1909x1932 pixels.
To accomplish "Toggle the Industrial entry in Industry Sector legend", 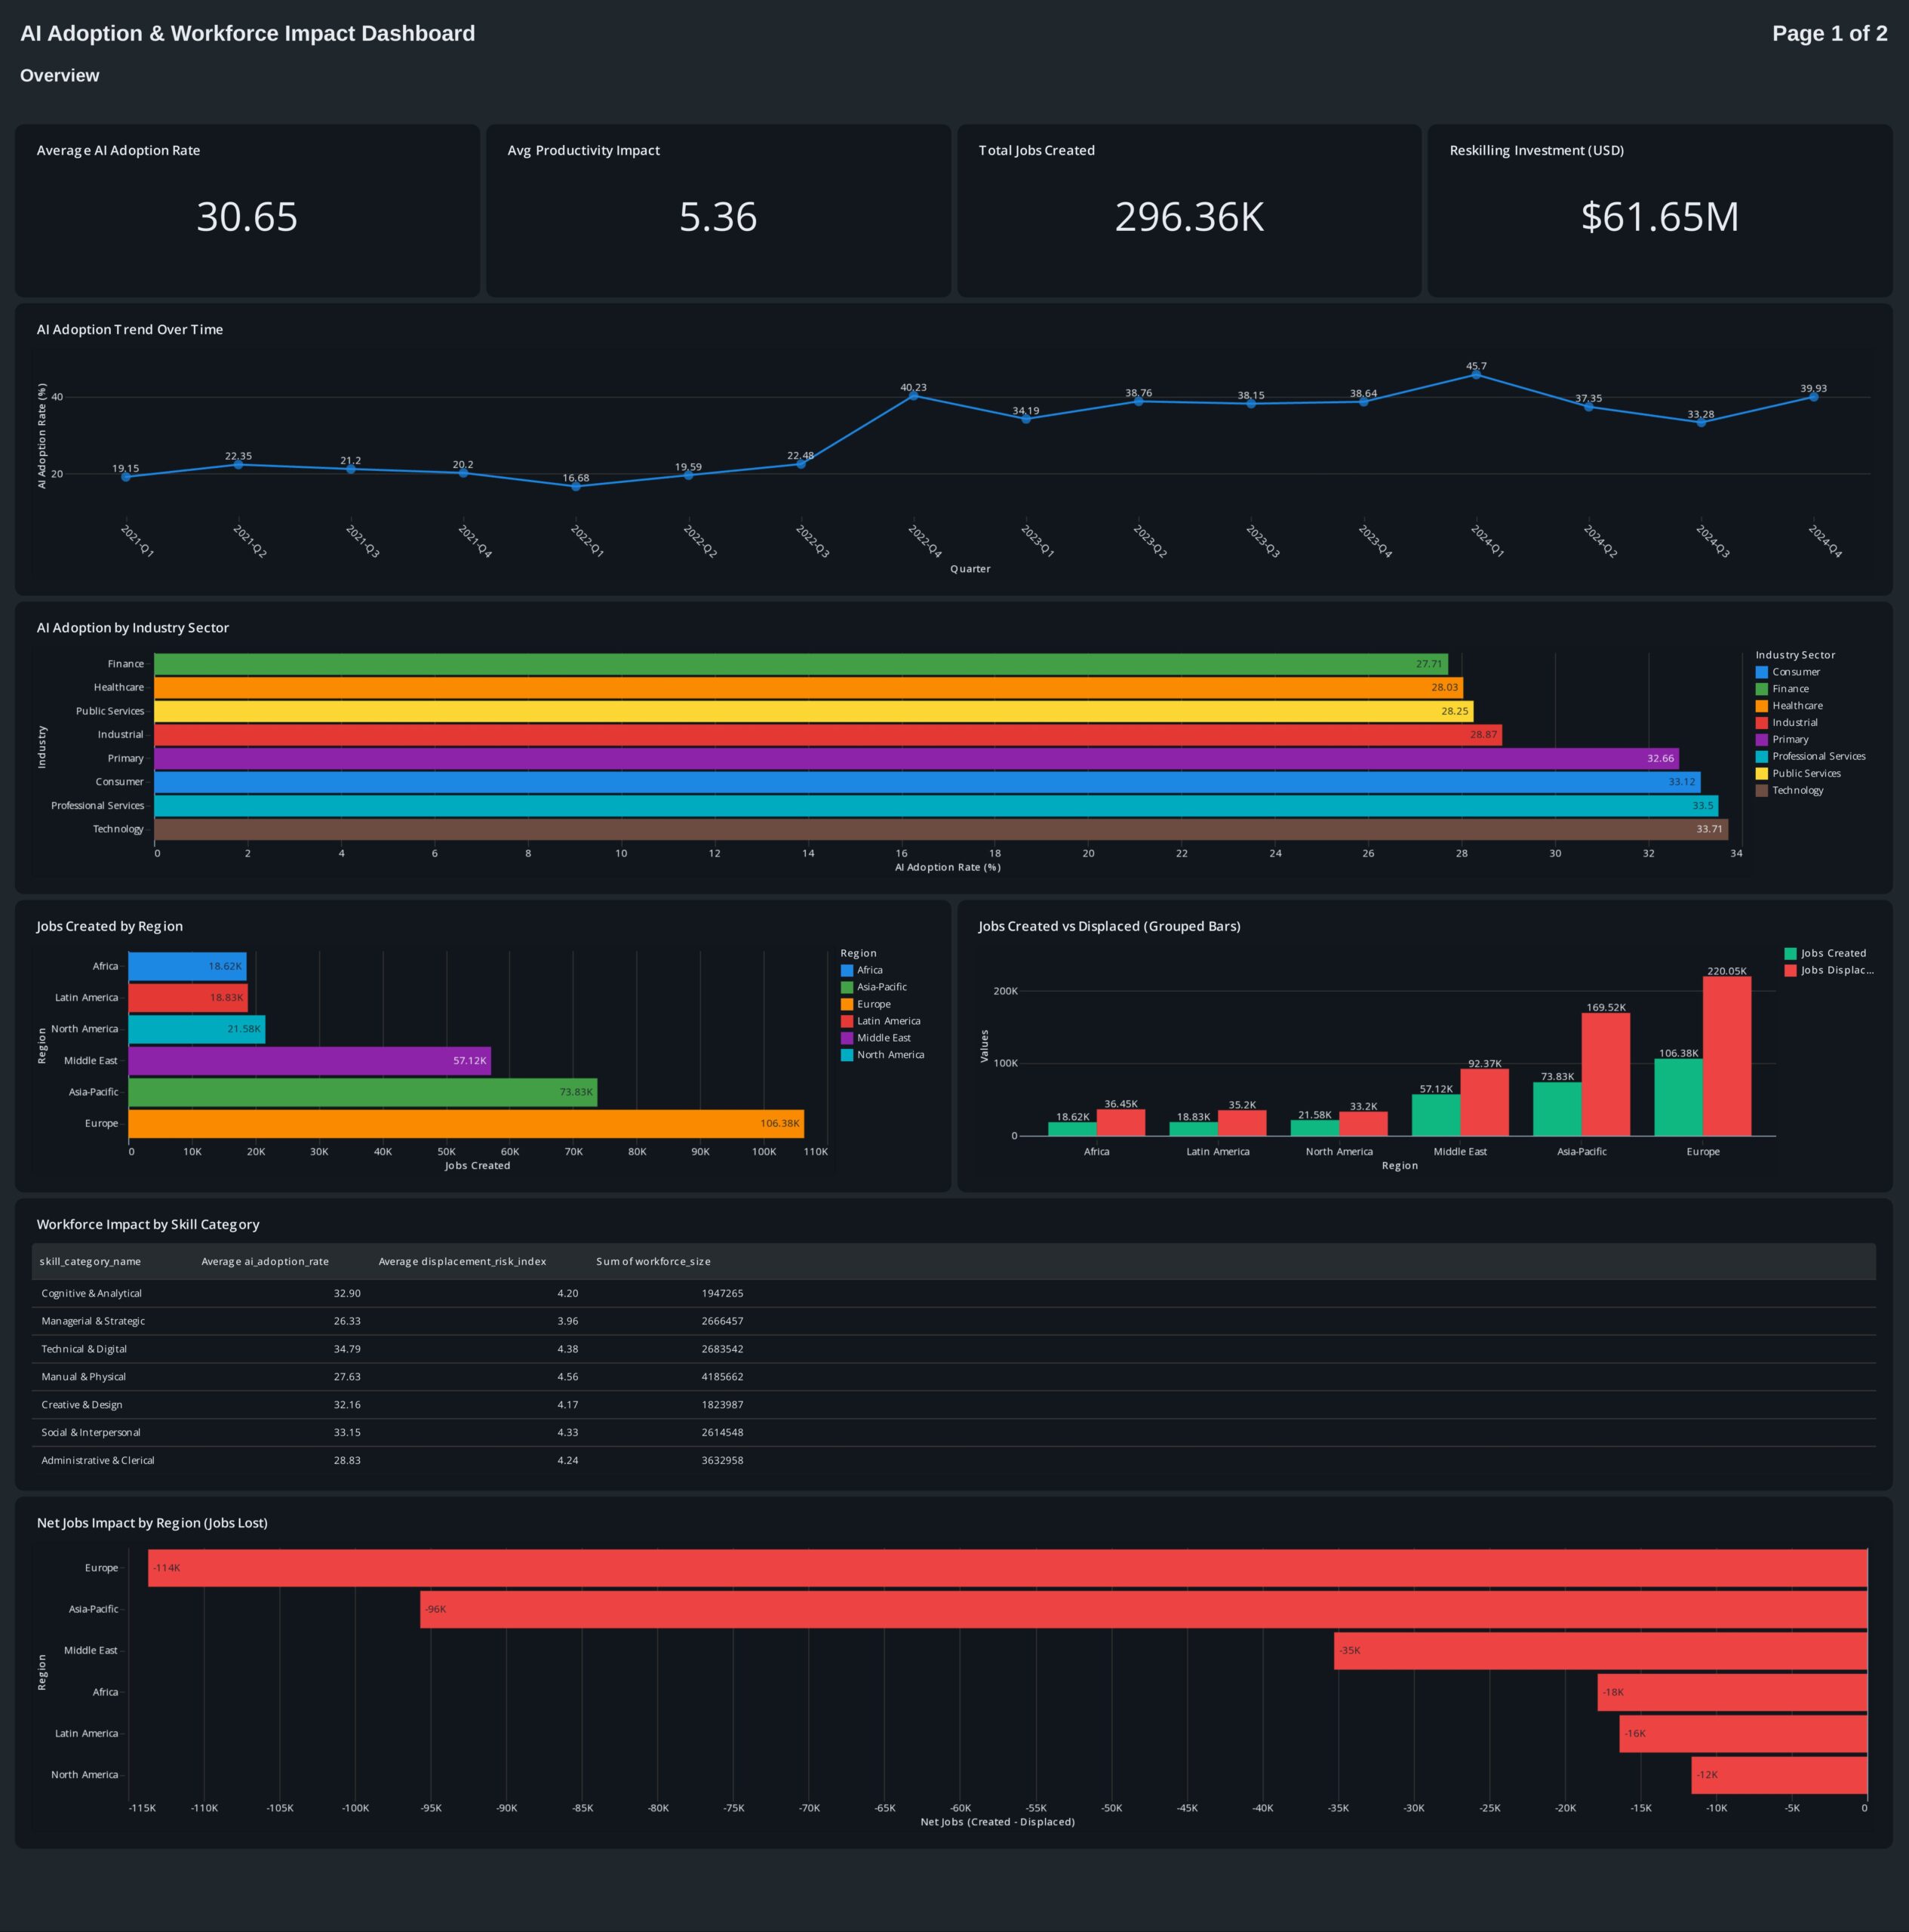I will coord(1787,723).
